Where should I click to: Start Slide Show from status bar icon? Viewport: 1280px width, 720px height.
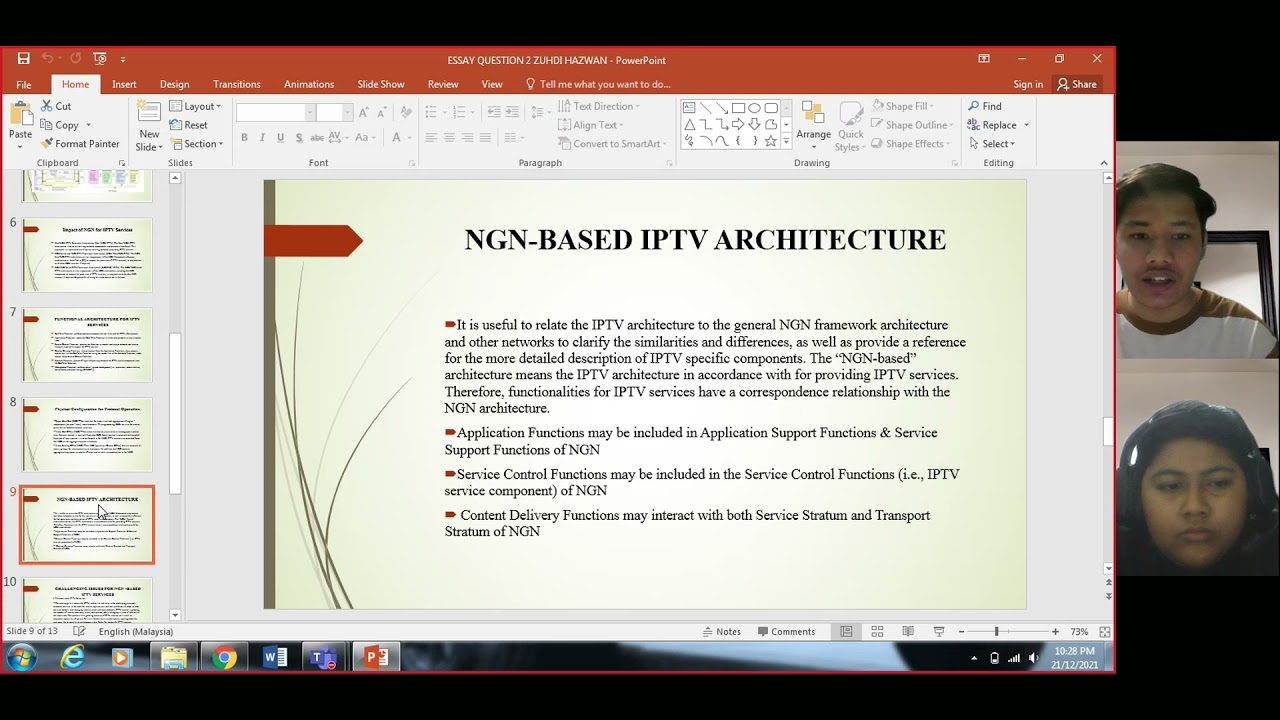[x=939, y=632]
